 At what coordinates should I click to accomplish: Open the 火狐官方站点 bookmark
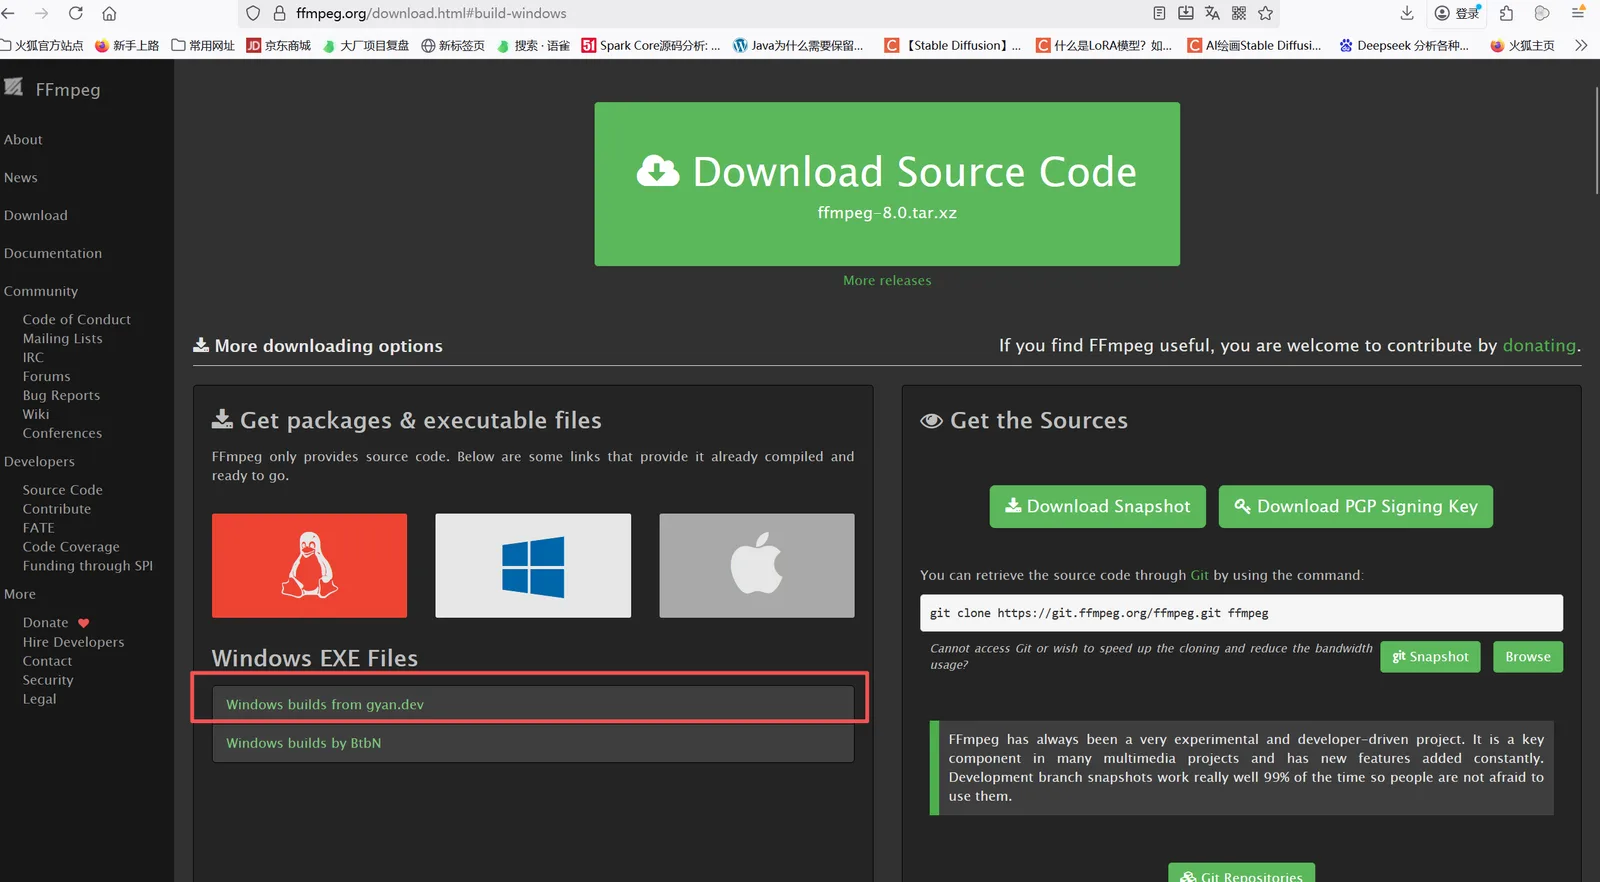click(x=42, y=45)
